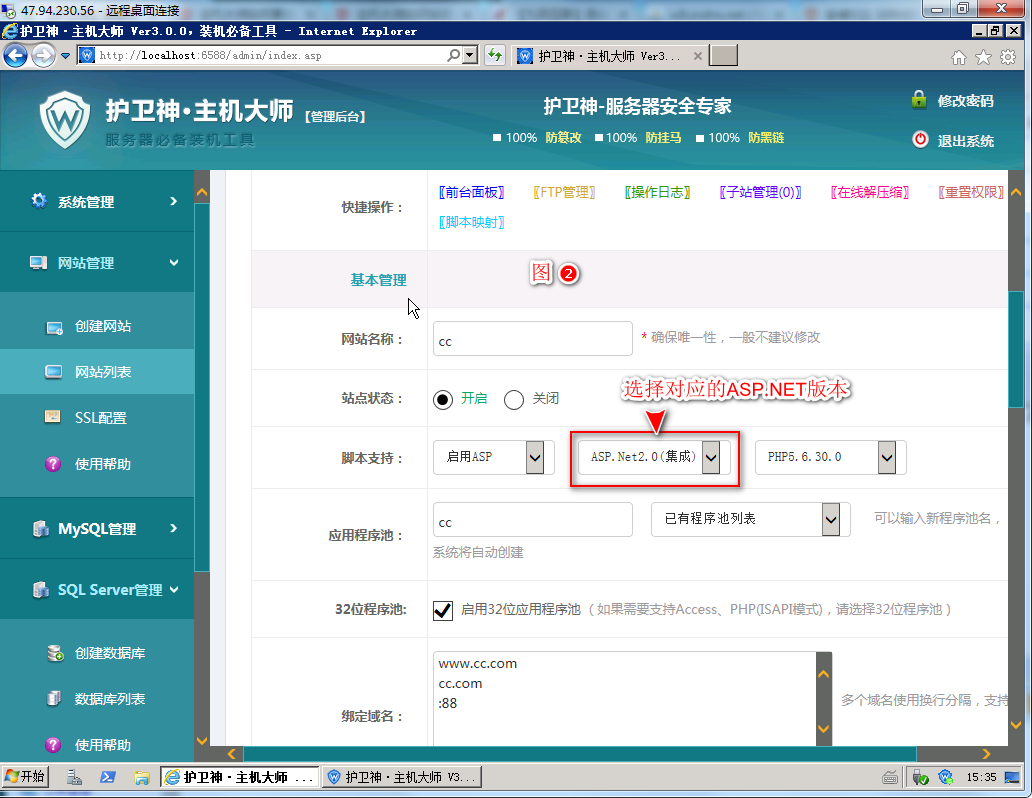
Task: Click the 网站名称 text field
Action: pyautogui.click(x=532, y=339)
